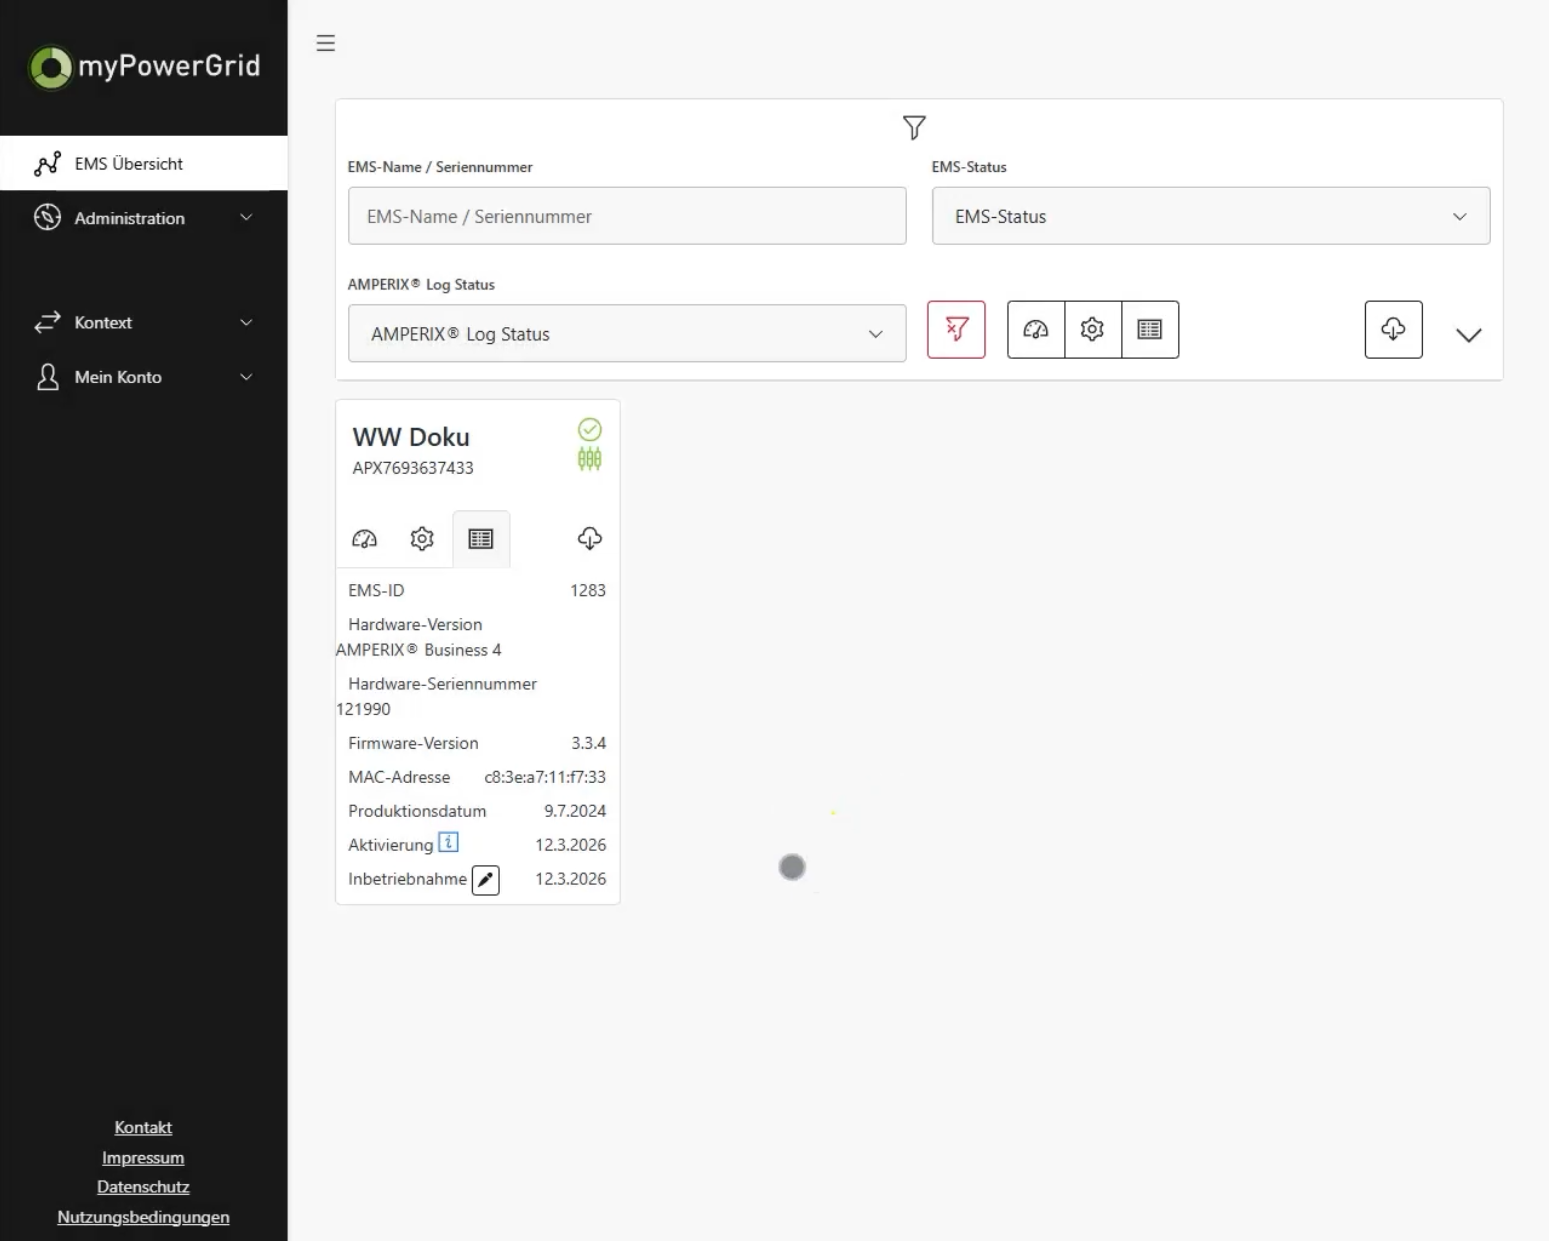Screen dimensions: 1549x1241
Task: Select WW Doku details list tab
Action: click(x=481, y=539)
